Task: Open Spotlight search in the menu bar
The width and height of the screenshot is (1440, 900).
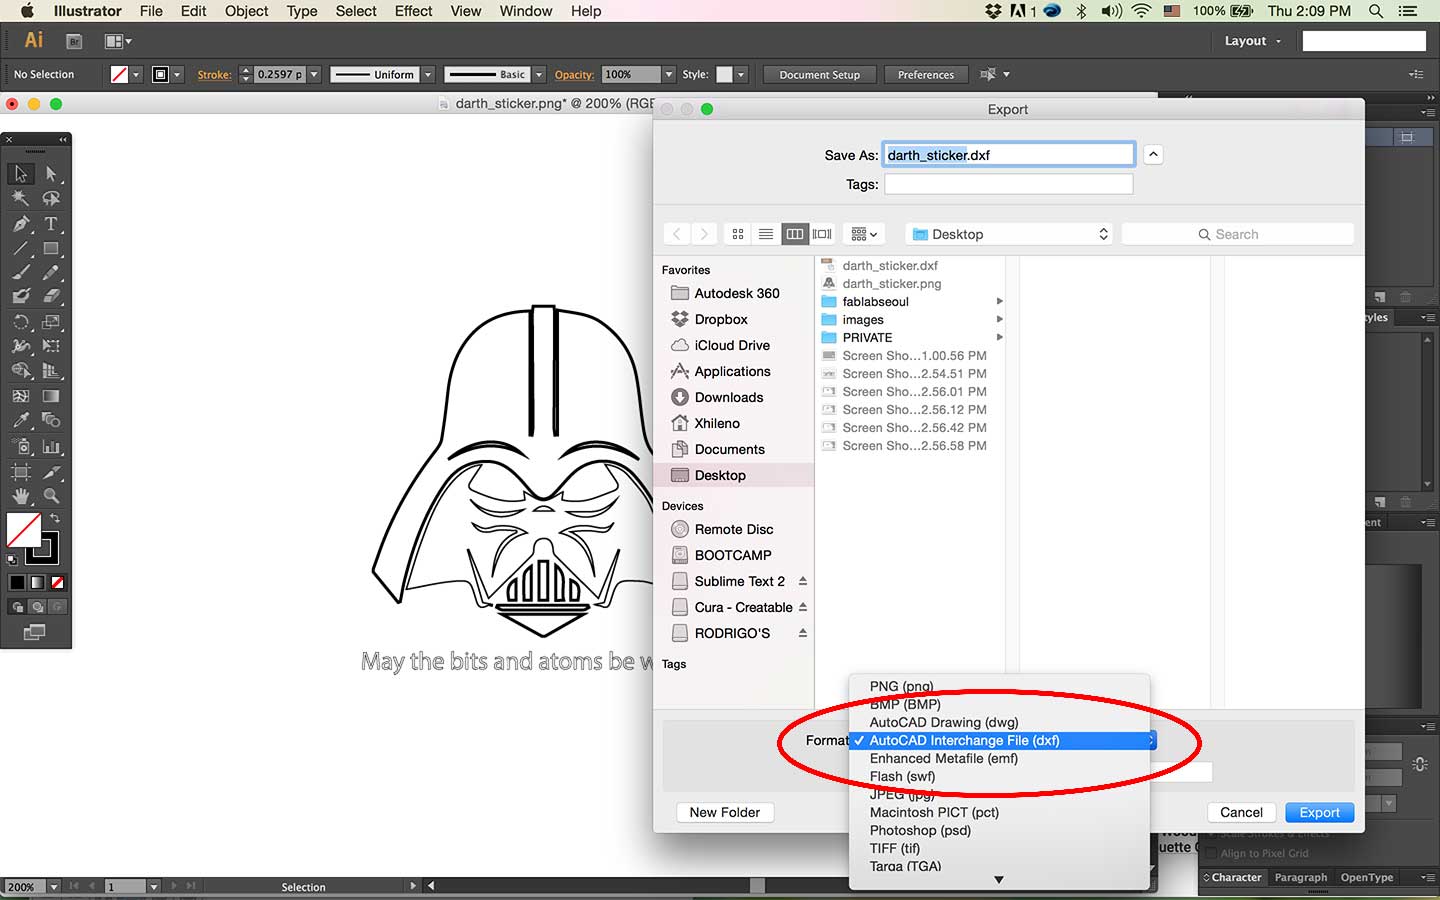Action: [x=1376, y=11]
